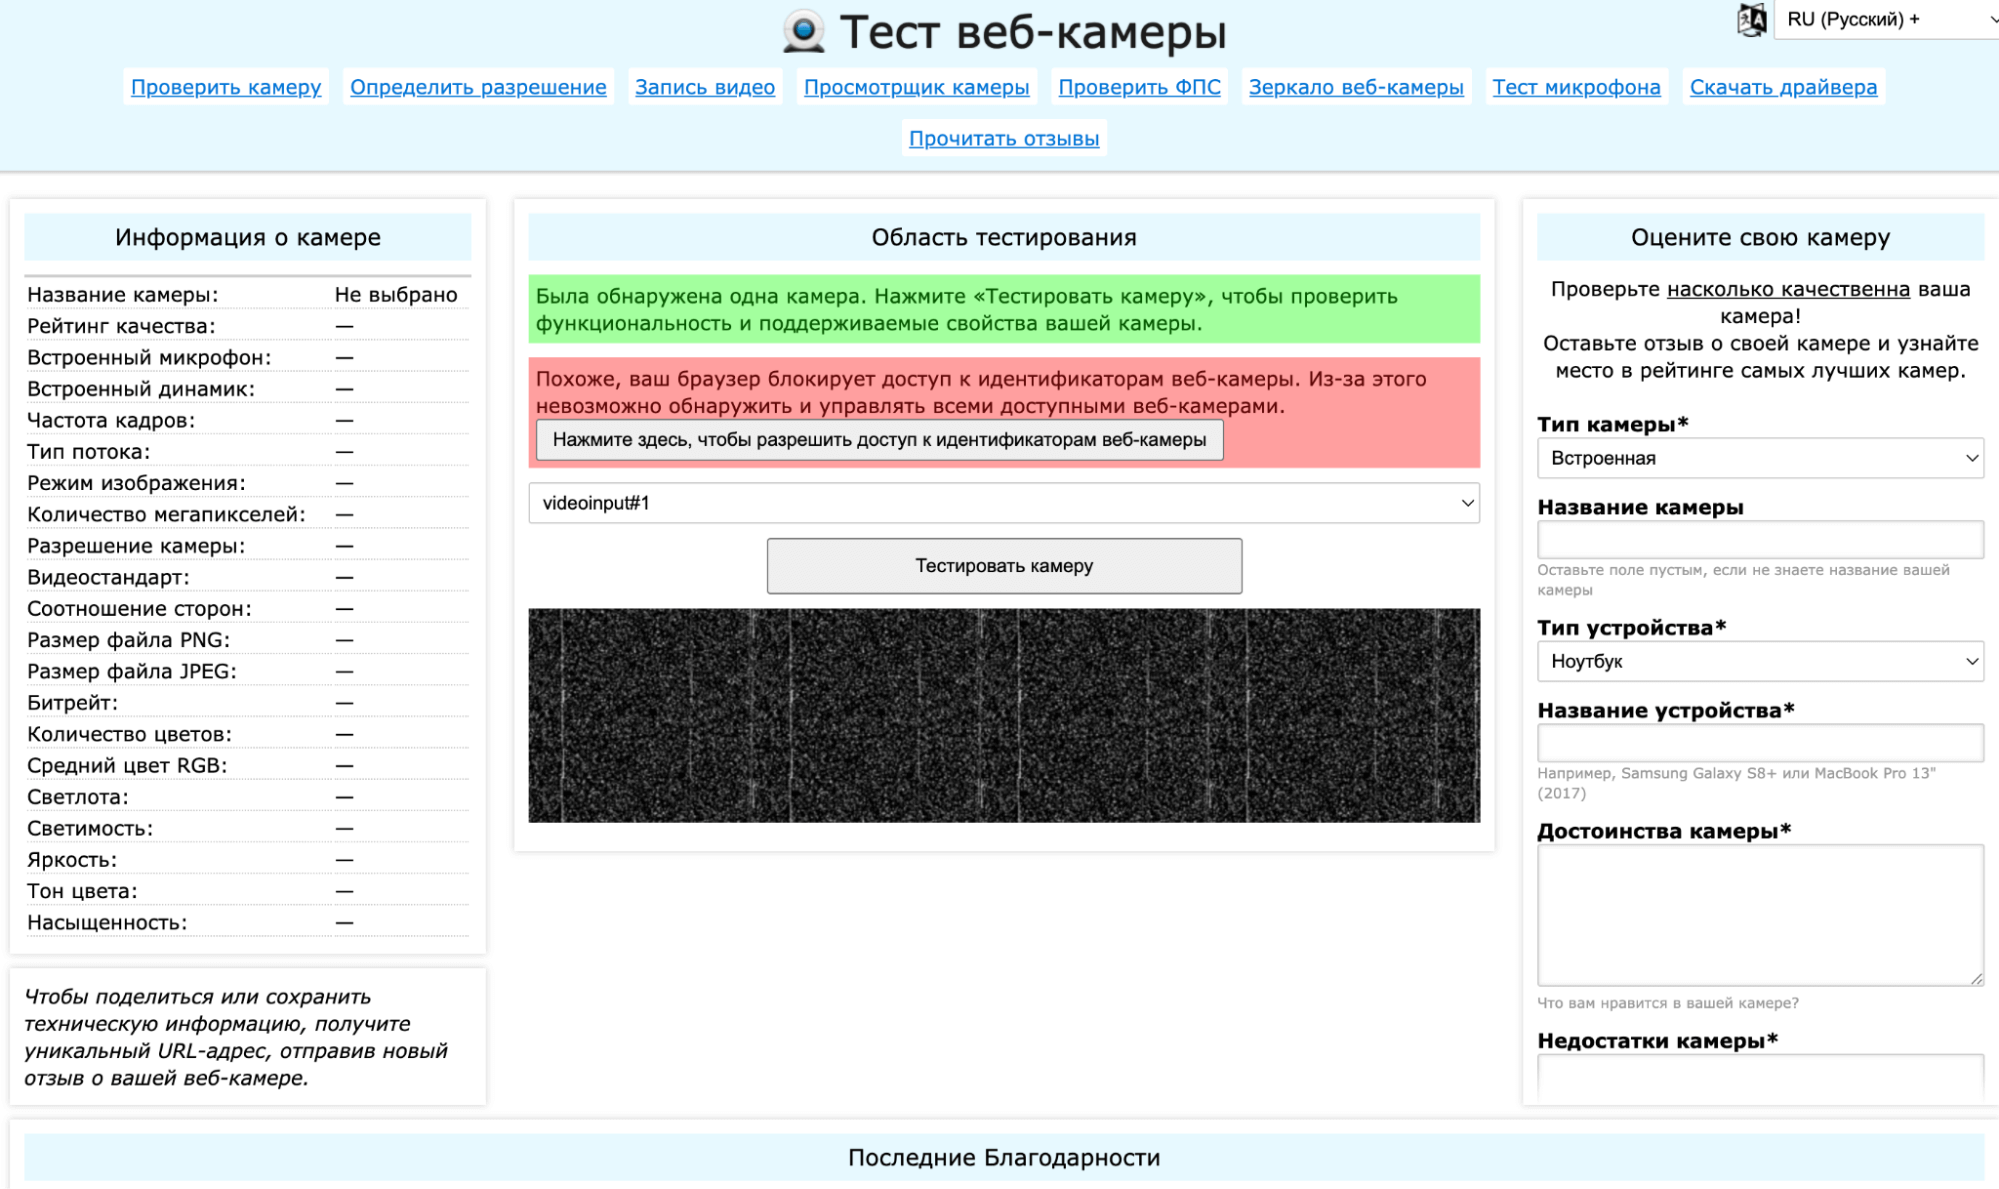Click the Название камеры input field
The height and width of the screenshot is (1189, 1999).
1759,540
